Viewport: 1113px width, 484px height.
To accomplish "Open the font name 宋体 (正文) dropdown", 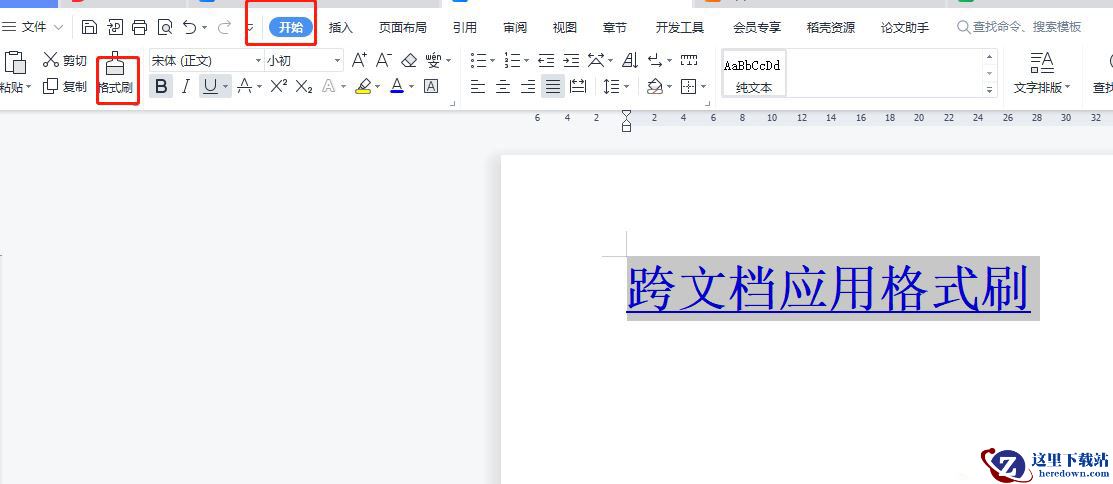I will coord(258,61).
